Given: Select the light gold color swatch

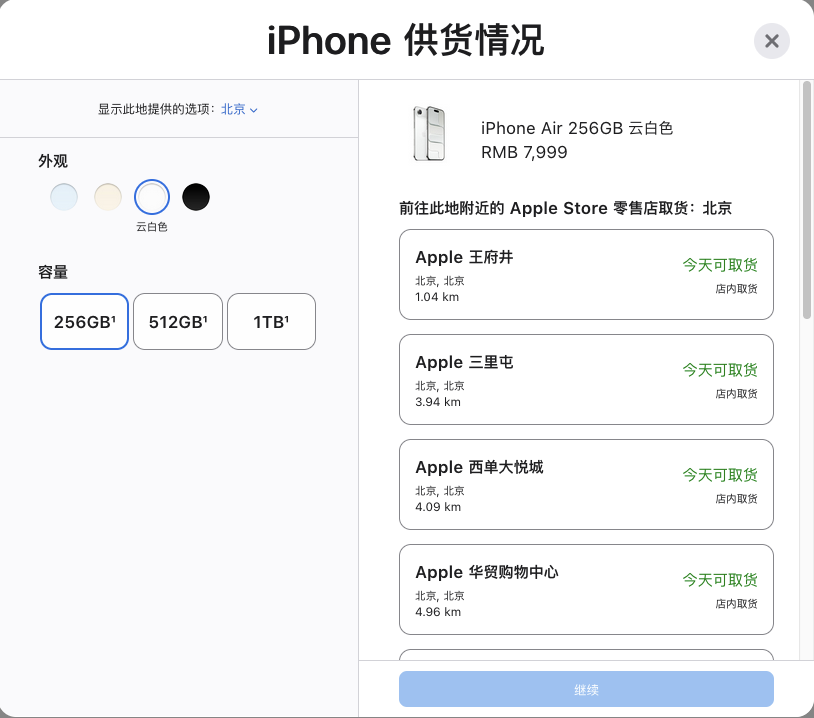Looking at the screenshot, I should pyautogui.click(x=108, y=197).
